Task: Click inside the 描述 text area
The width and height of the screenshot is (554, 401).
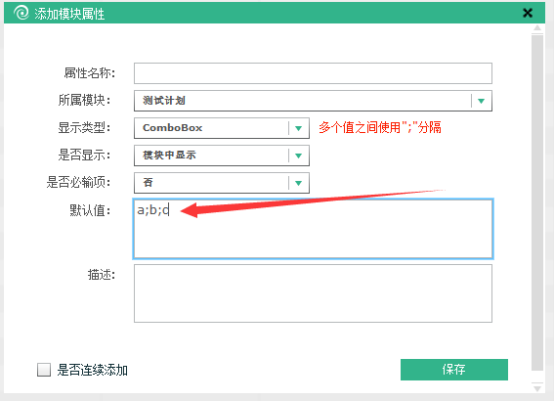Action: pyautogui.click(x=313, y=293)
